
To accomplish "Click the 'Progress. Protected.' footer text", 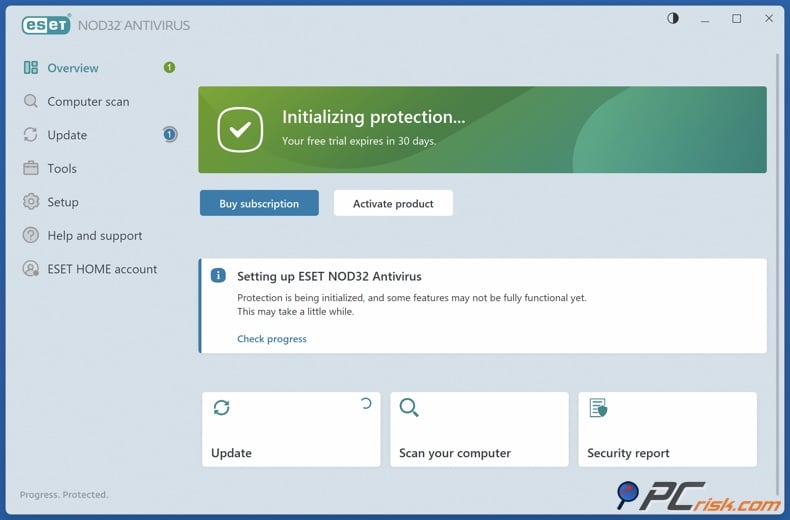I will 64,494.
